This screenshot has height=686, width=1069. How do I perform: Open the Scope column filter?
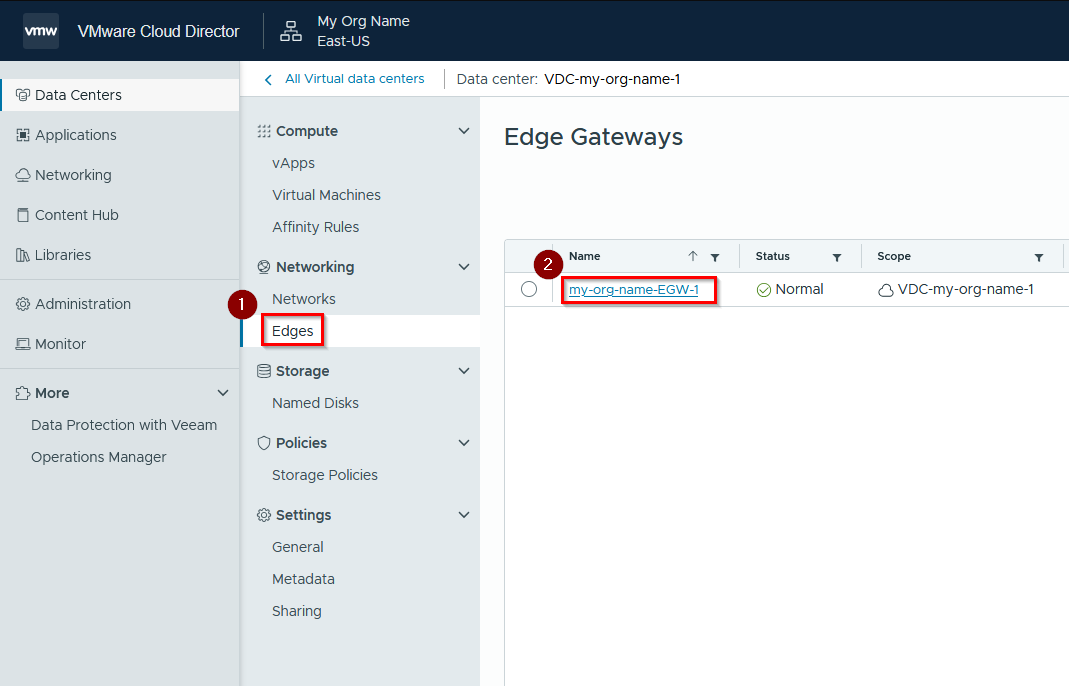coord(1039,257)
